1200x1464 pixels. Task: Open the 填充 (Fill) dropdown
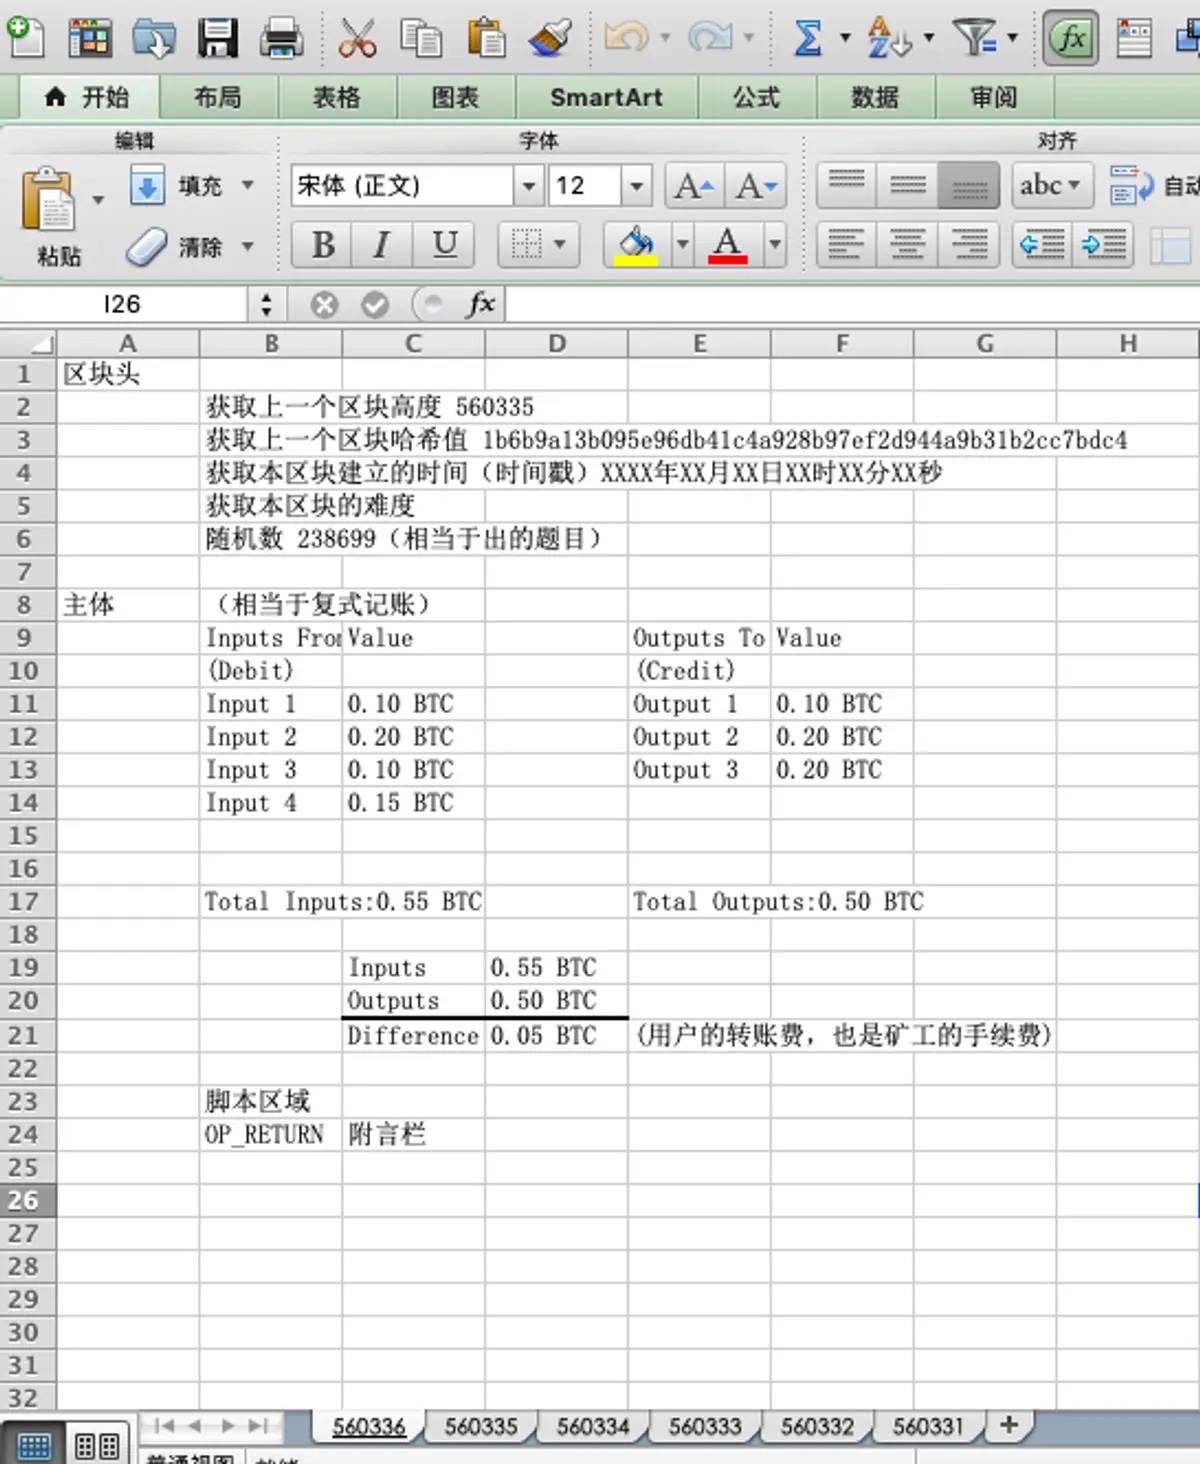coord(245,186)
